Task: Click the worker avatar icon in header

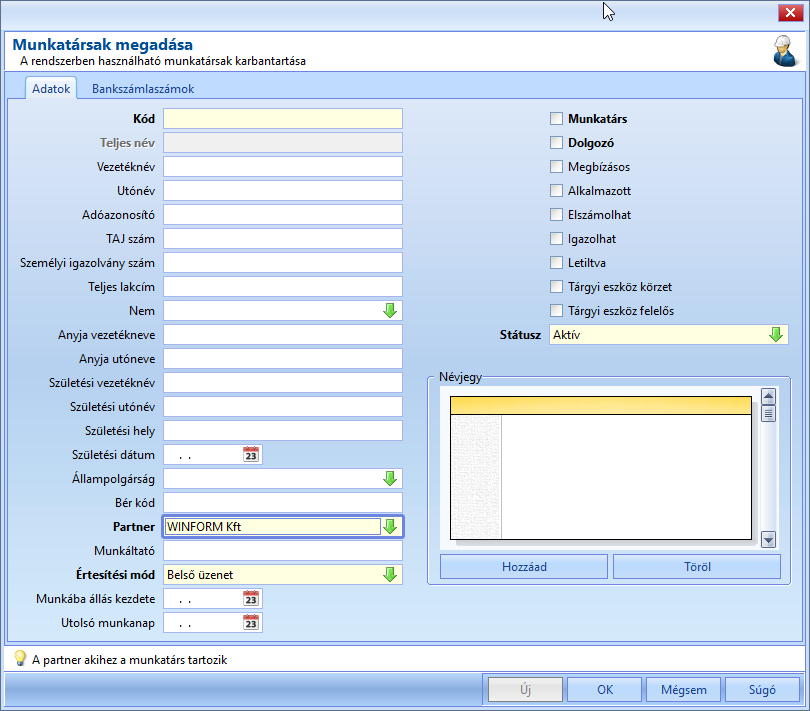Action: pos(784,51)
